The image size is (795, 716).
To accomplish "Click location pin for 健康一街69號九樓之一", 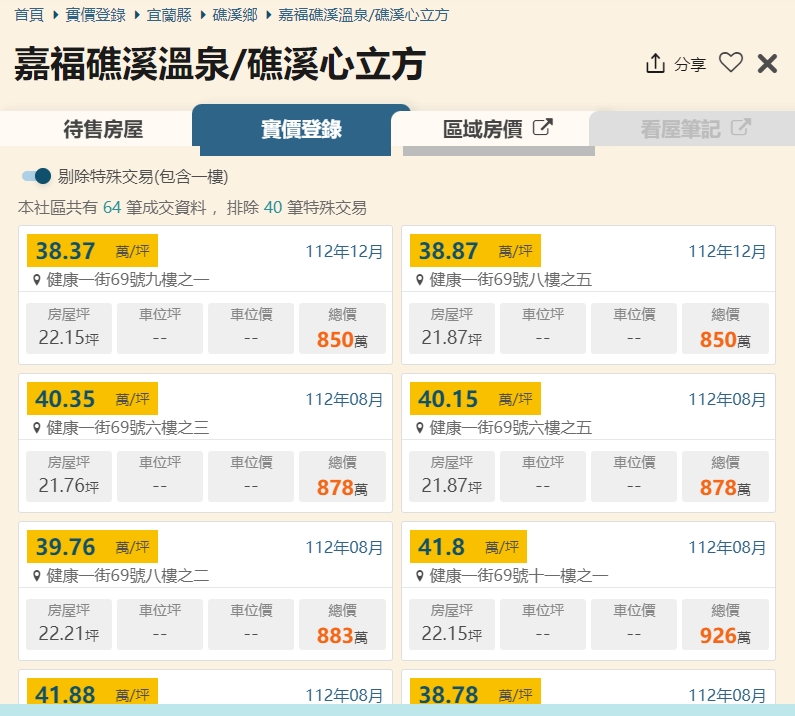I will [37, 280].
